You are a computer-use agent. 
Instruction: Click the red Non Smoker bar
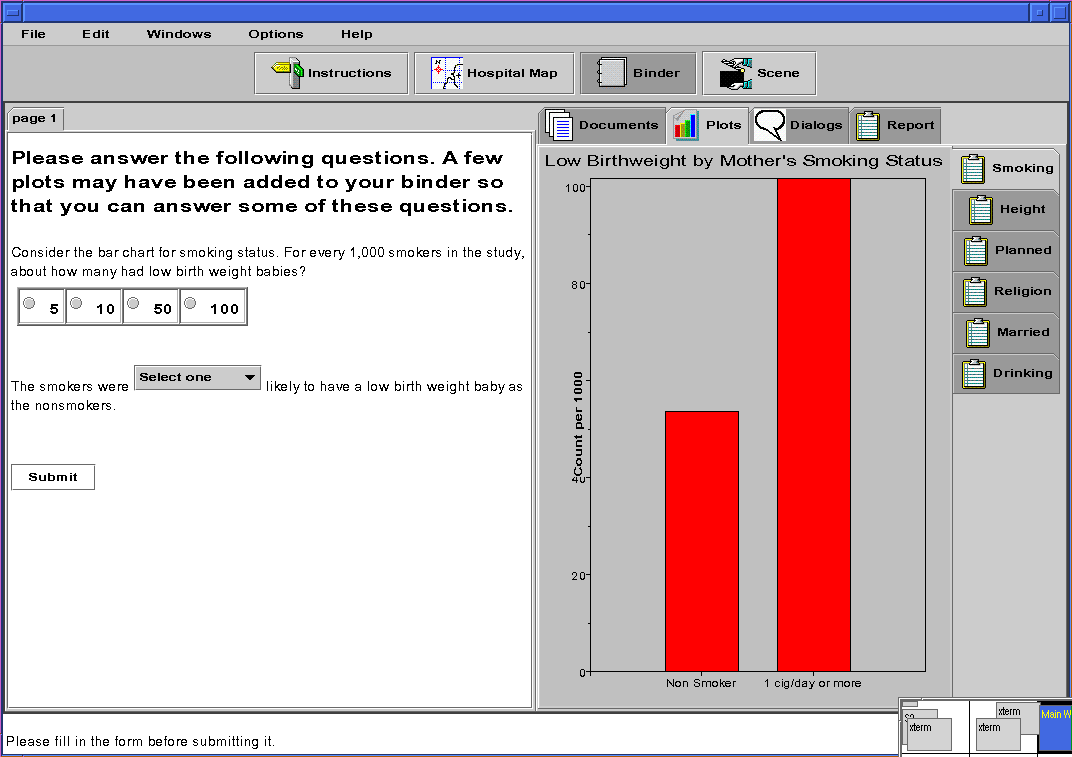coord(701,540)
